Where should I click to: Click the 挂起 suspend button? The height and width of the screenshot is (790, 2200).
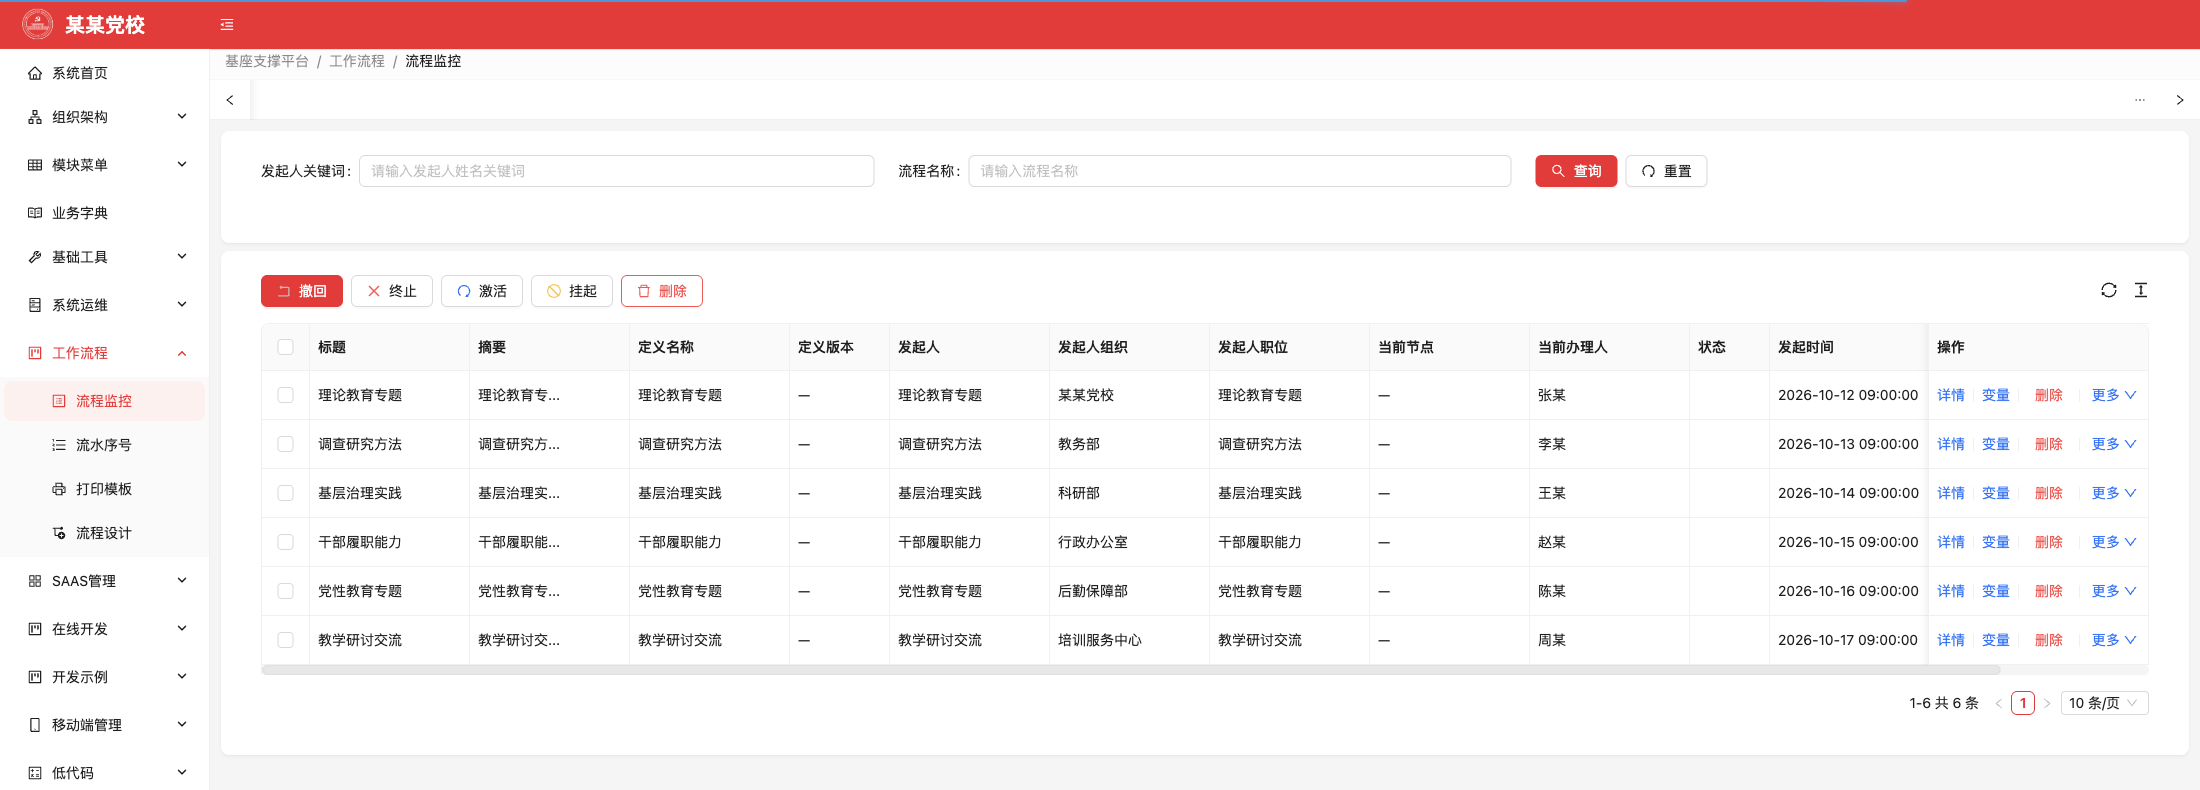tap(572, 291)
